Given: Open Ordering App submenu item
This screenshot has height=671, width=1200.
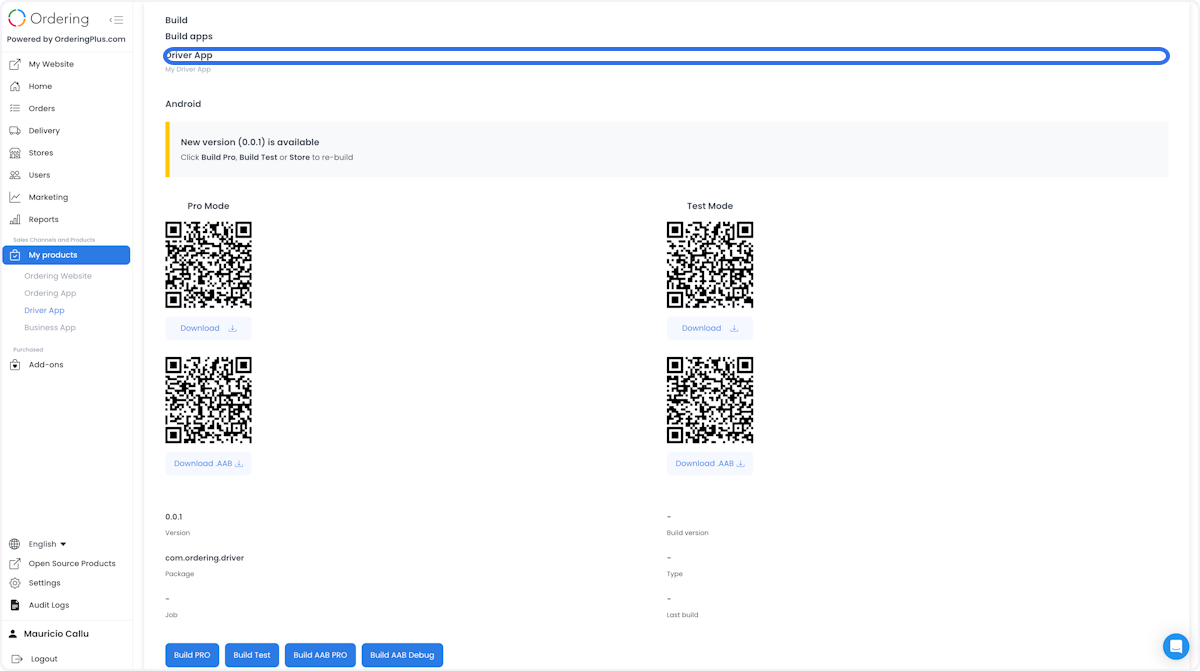Looking at the screenshot, I should [x=50, y=293].
